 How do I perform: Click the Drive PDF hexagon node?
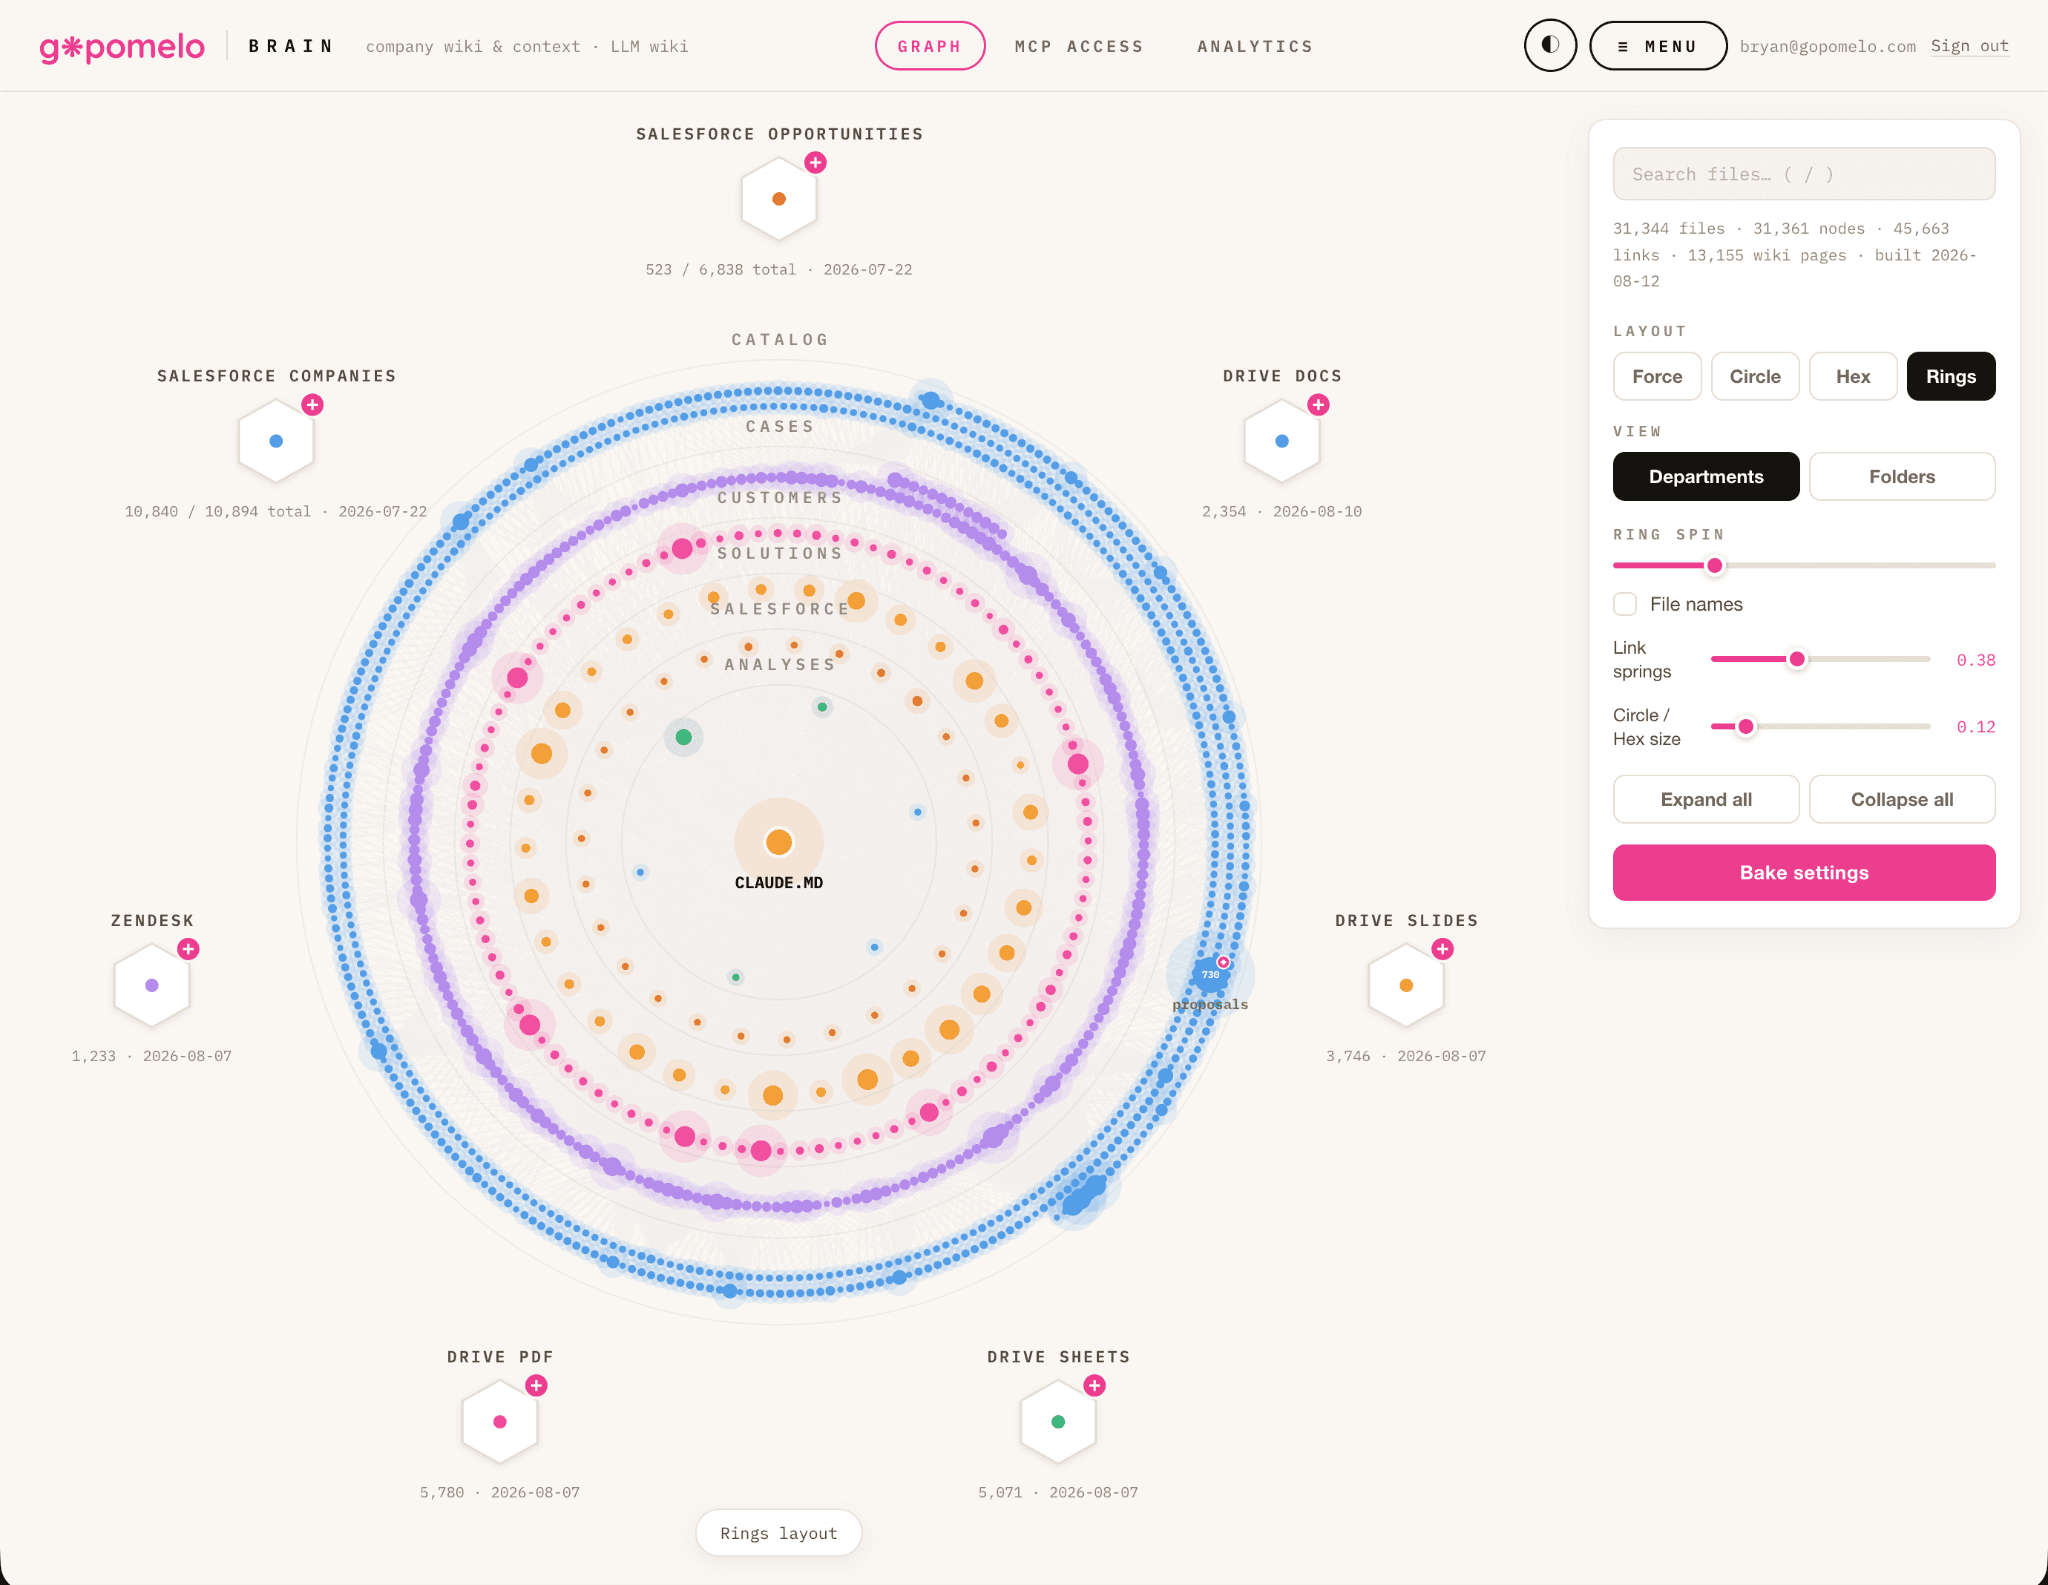(500, 1422)
